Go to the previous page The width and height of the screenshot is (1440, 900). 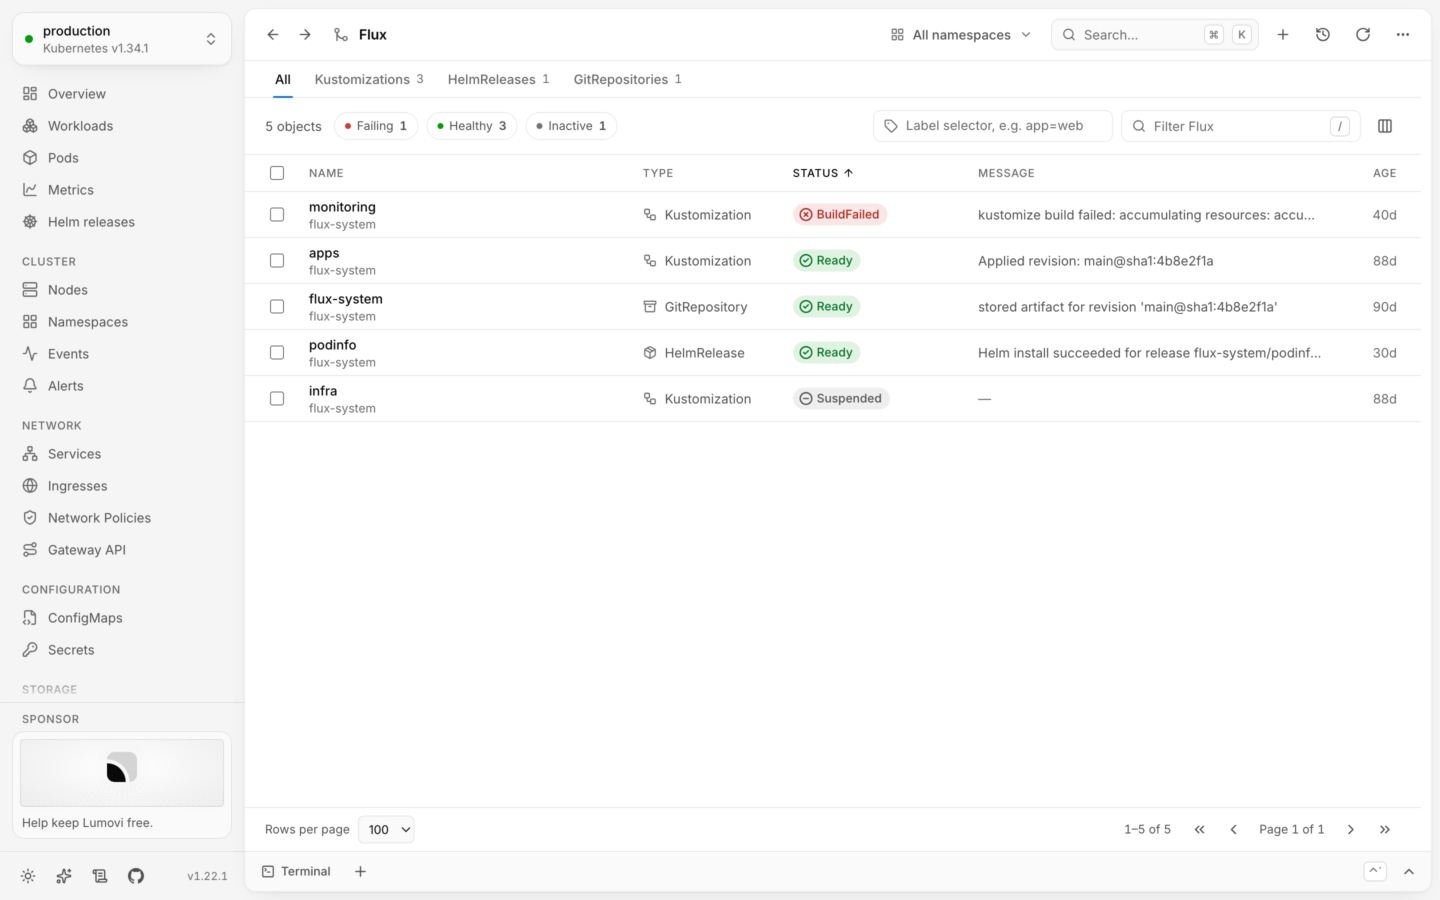coord(1234,829)
